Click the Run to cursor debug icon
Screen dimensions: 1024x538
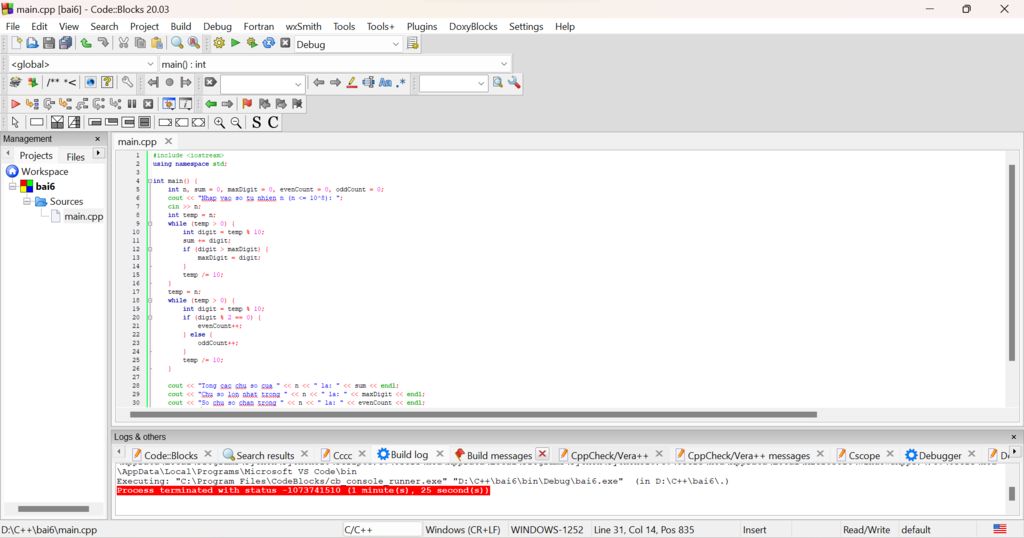[32, 104]
